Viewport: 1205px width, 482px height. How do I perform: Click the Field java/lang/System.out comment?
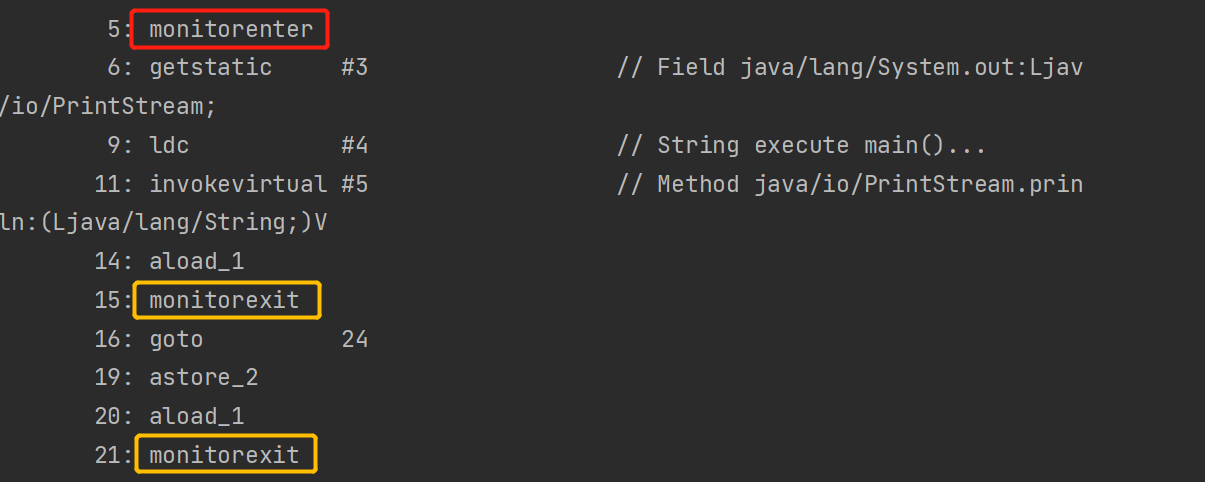[x=850, y=68]
